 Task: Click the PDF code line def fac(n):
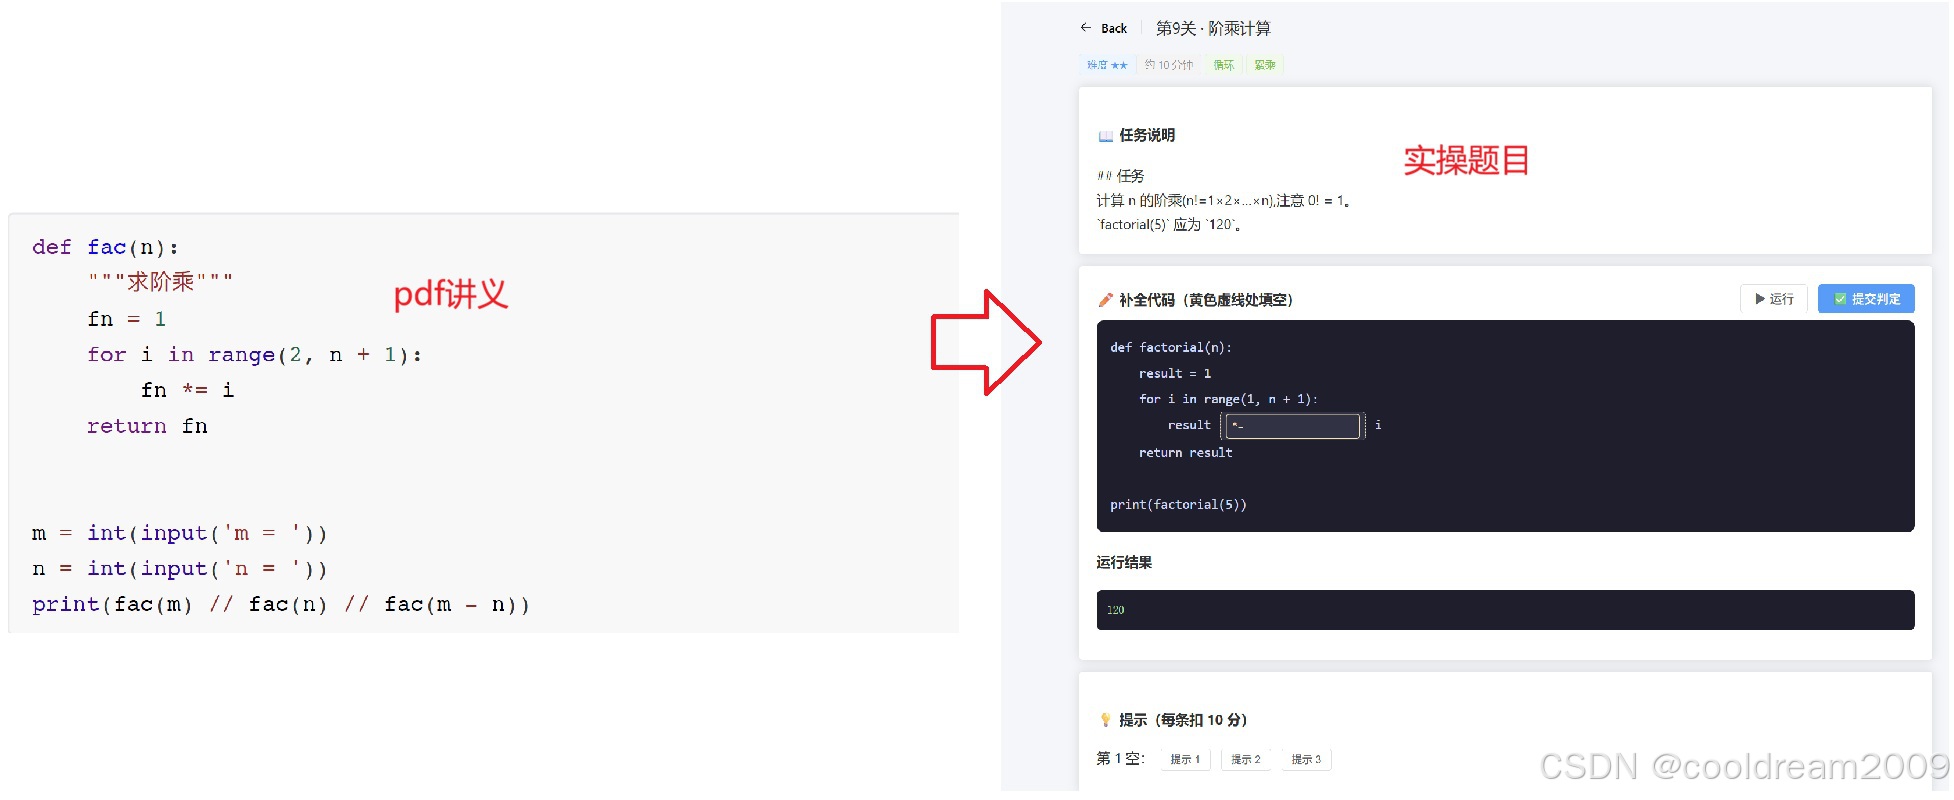105,247
